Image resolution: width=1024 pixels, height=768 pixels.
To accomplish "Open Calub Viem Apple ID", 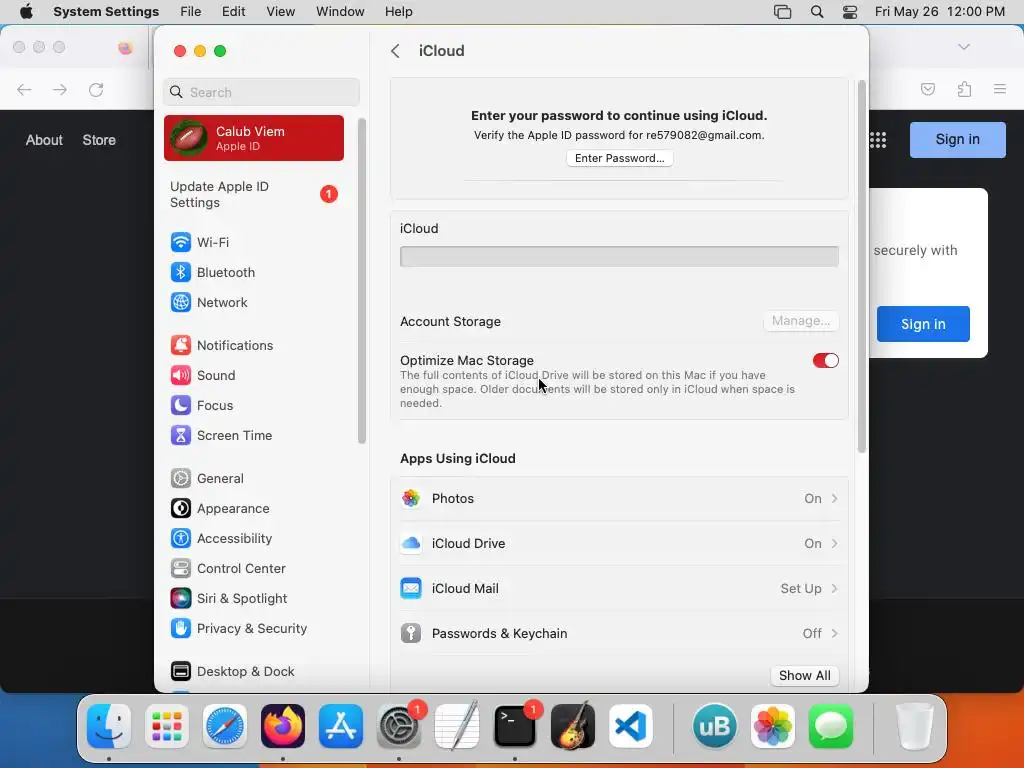I will 254,138.
